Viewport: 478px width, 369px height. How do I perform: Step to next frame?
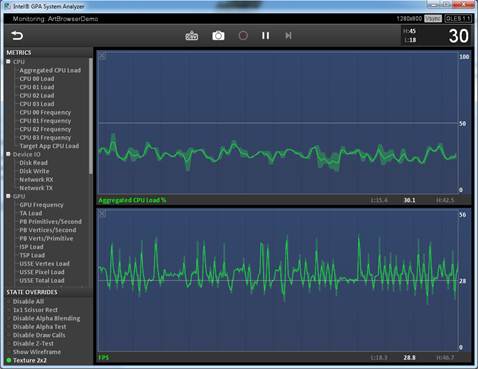point(288,35)
